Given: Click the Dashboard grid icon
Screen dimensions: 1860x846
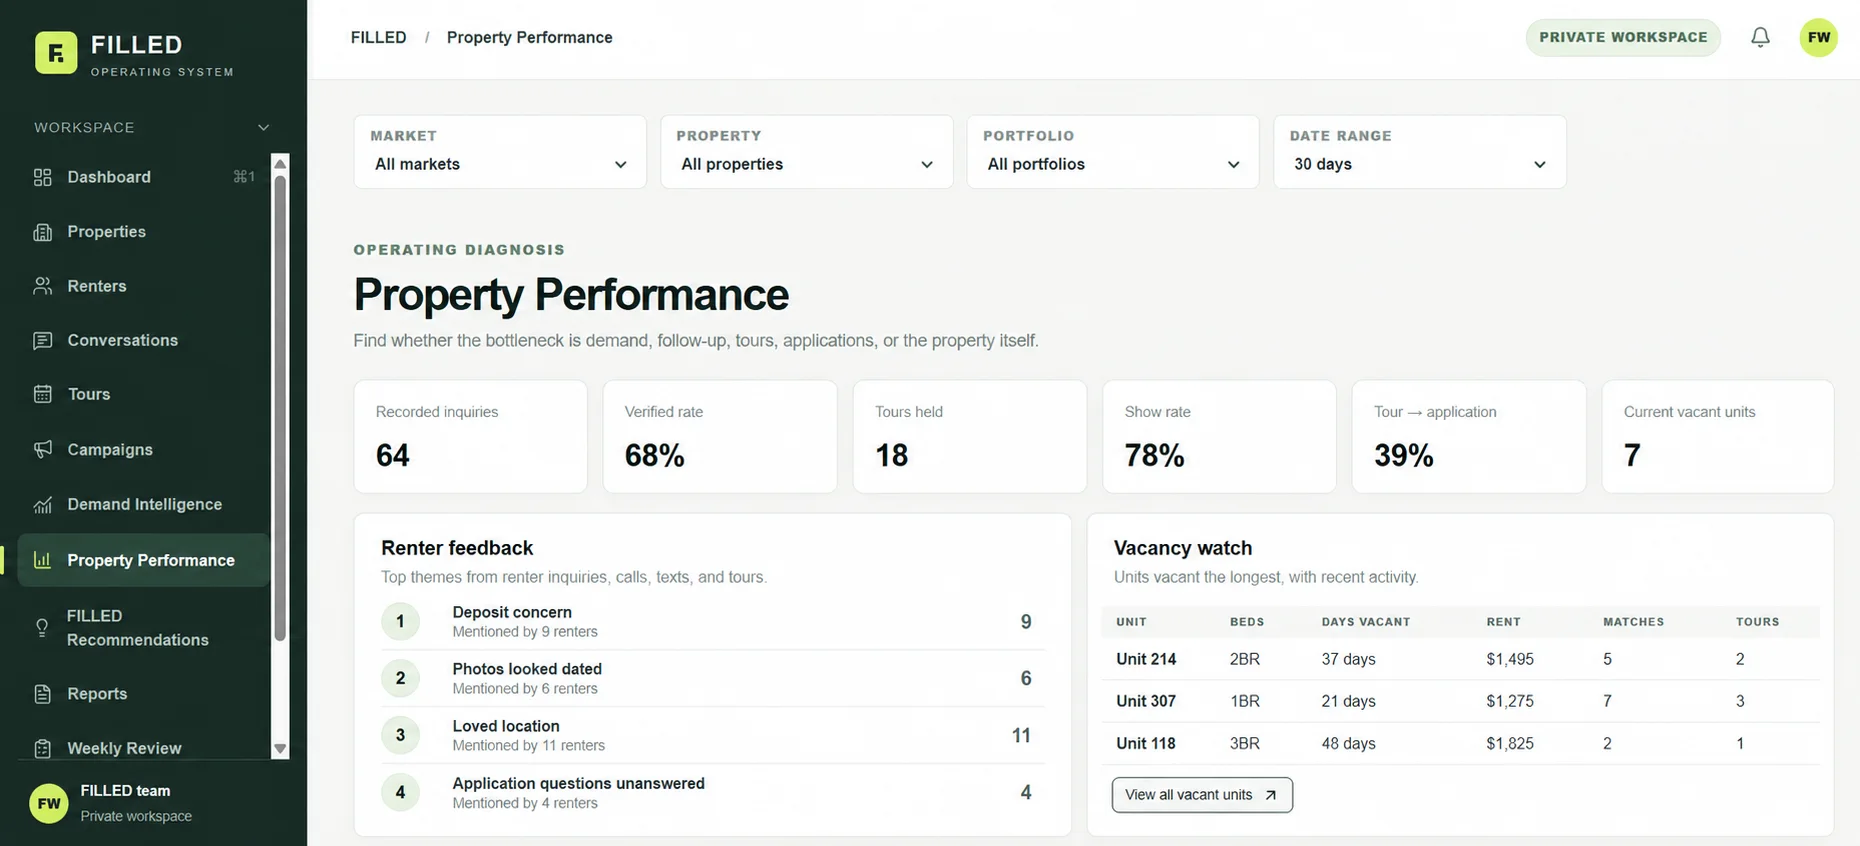Looking at the screenshot, I should (x=42, y=177).
